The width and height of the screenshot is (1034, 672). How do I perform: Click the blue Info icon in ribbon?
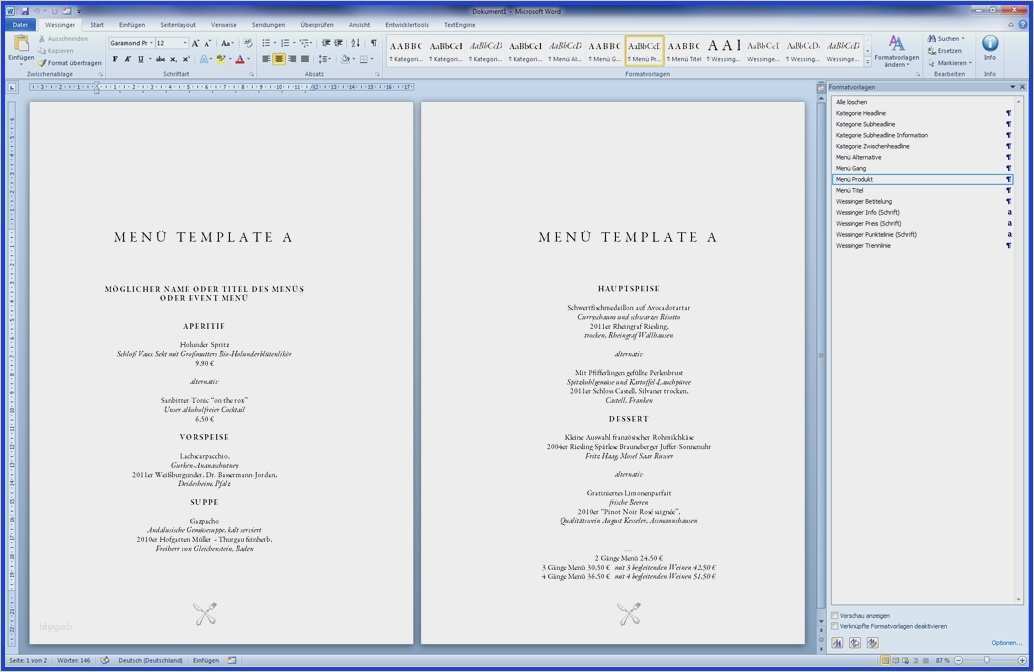pyautogui.click(x=990, y=44)
